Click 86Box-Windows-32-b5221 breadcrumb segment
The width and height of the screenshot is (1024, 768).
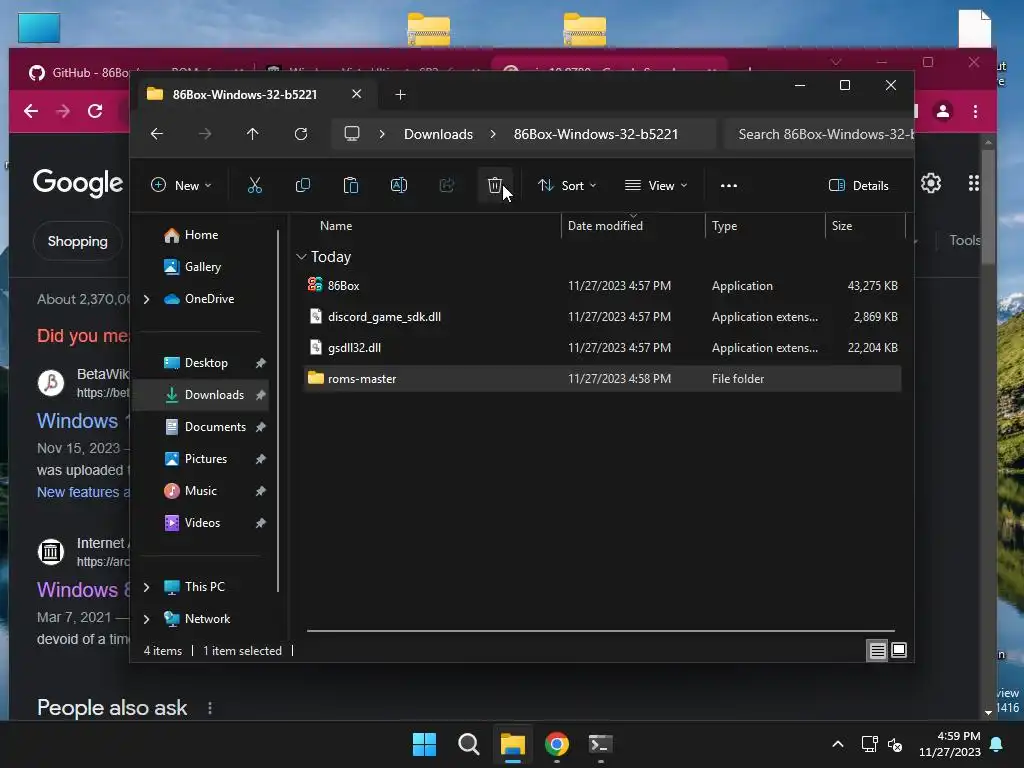click(x=596, y=134)
